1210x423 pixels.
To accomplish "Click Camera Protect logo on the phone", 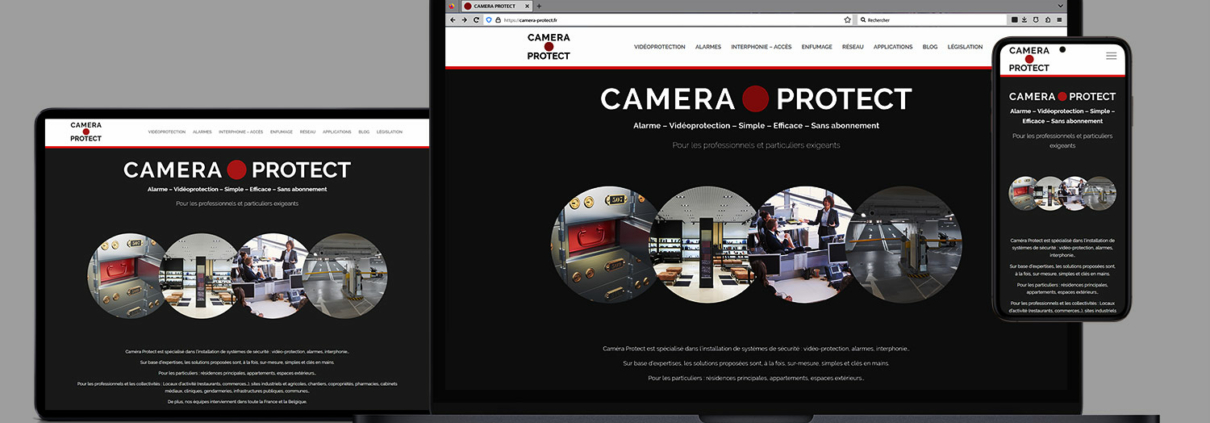I will click(1029, 59).
